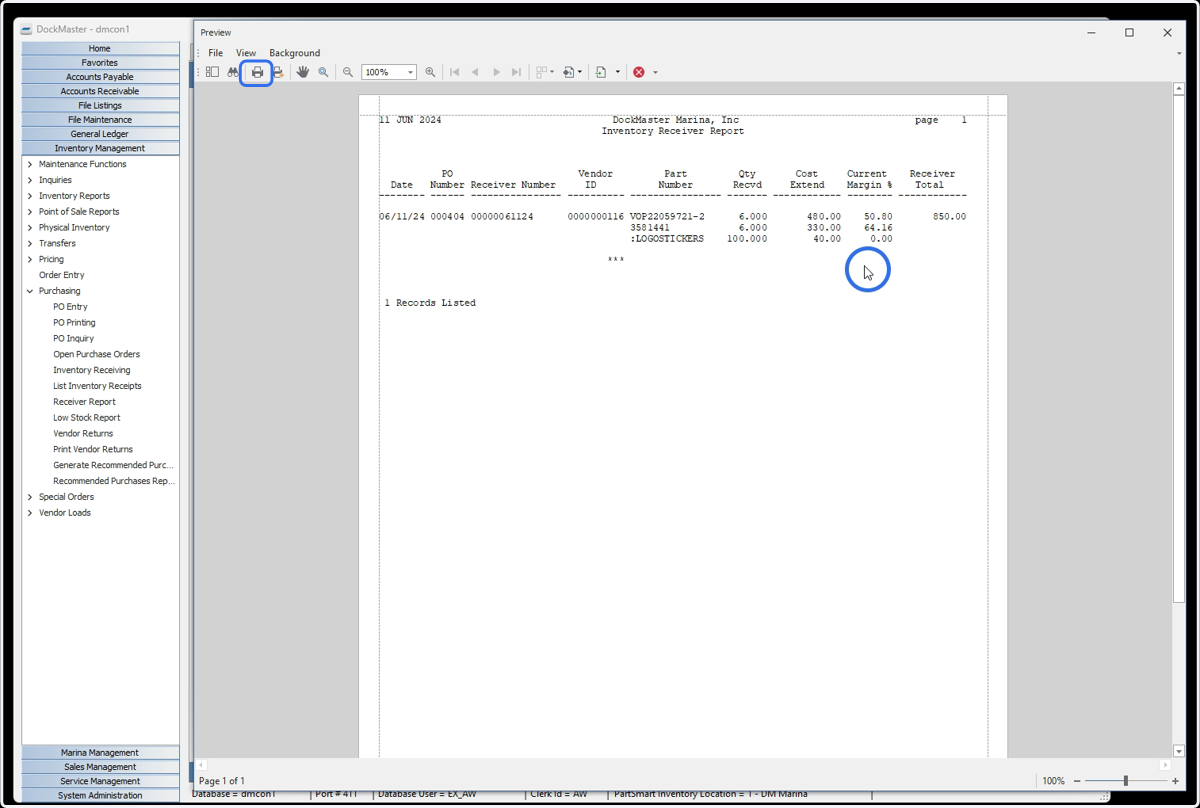Select Receiver Report item
Image resolution: width=1200 pixels, height=808 pixels.
84,402
